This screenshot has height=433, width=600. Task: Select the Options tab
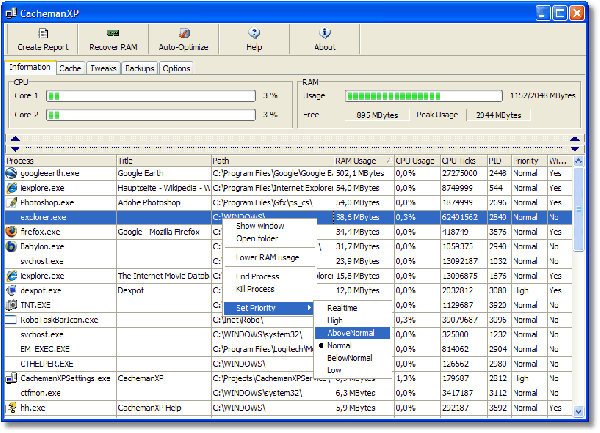176,68
